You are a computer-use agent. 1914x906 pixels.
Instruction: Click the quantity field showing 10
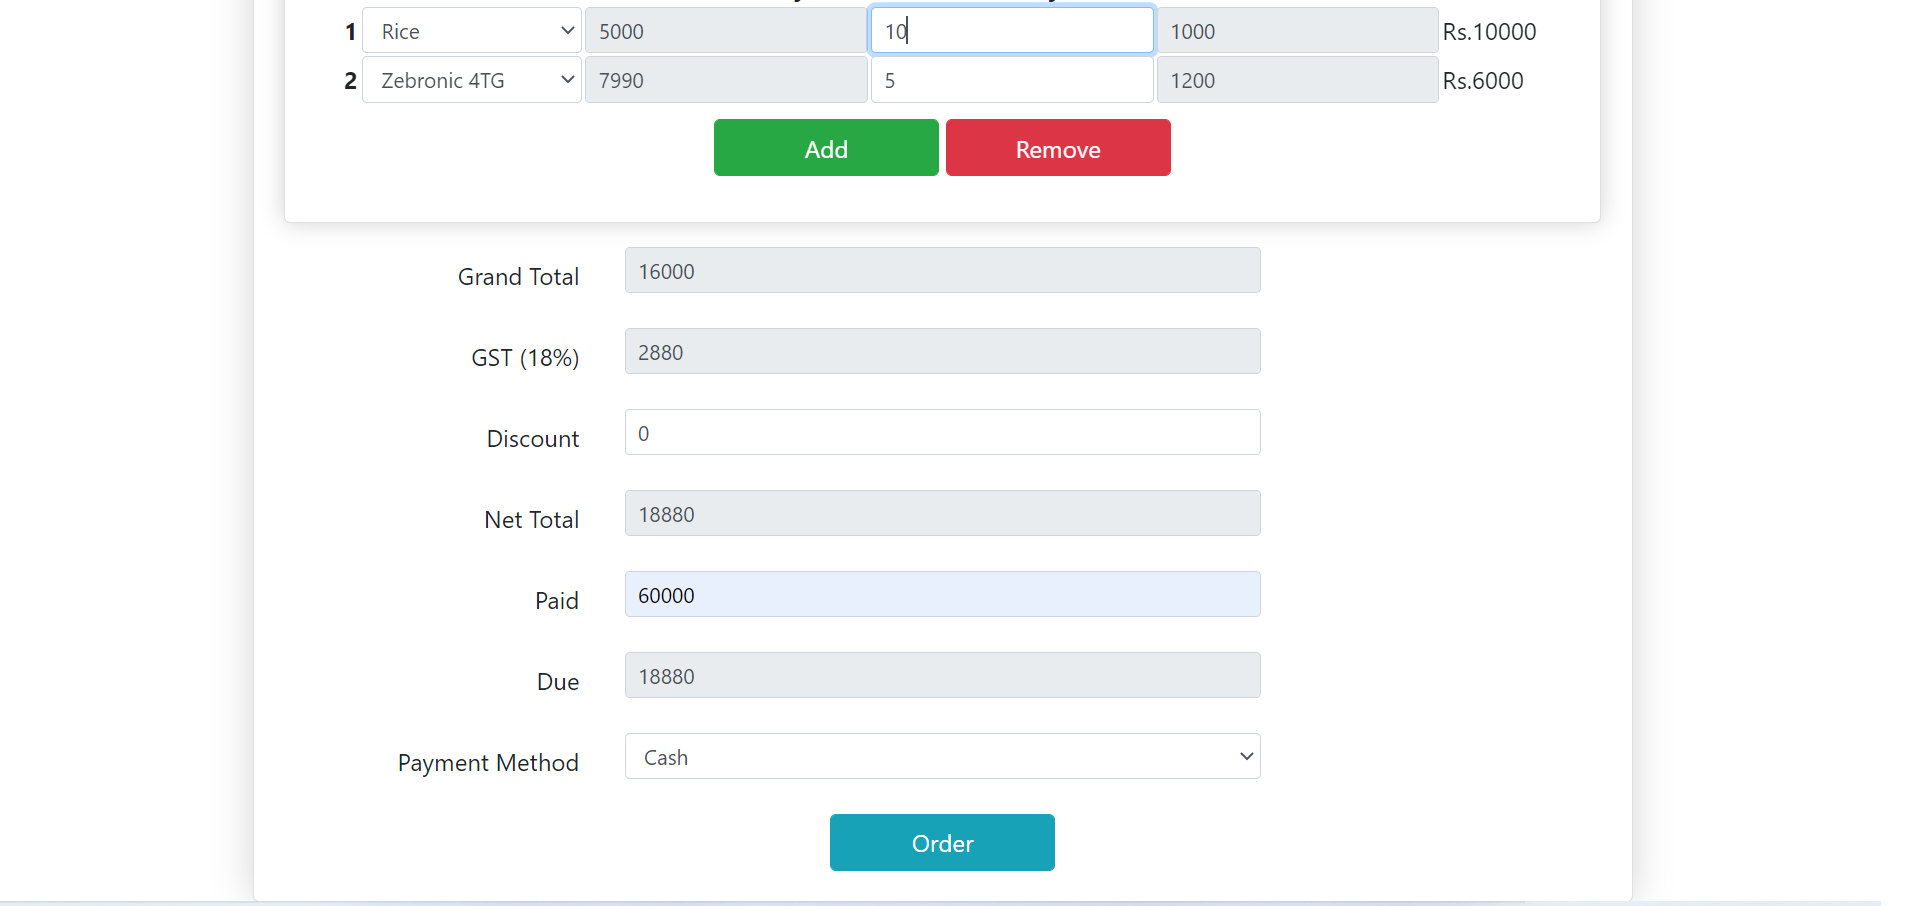(x=1011, y=30)
